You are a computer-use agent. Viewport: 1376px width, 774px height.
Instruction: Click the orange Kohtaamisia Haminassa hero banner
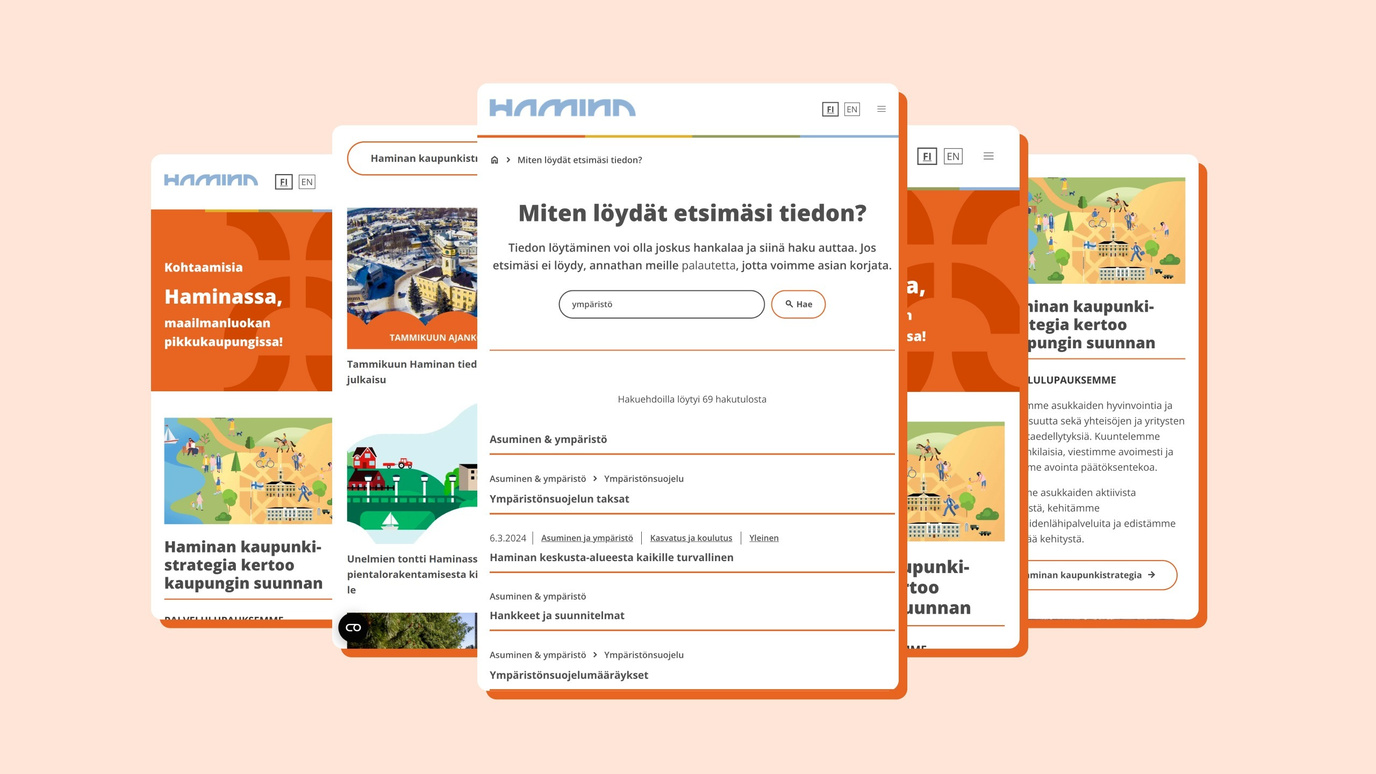[x=241, y=301]
